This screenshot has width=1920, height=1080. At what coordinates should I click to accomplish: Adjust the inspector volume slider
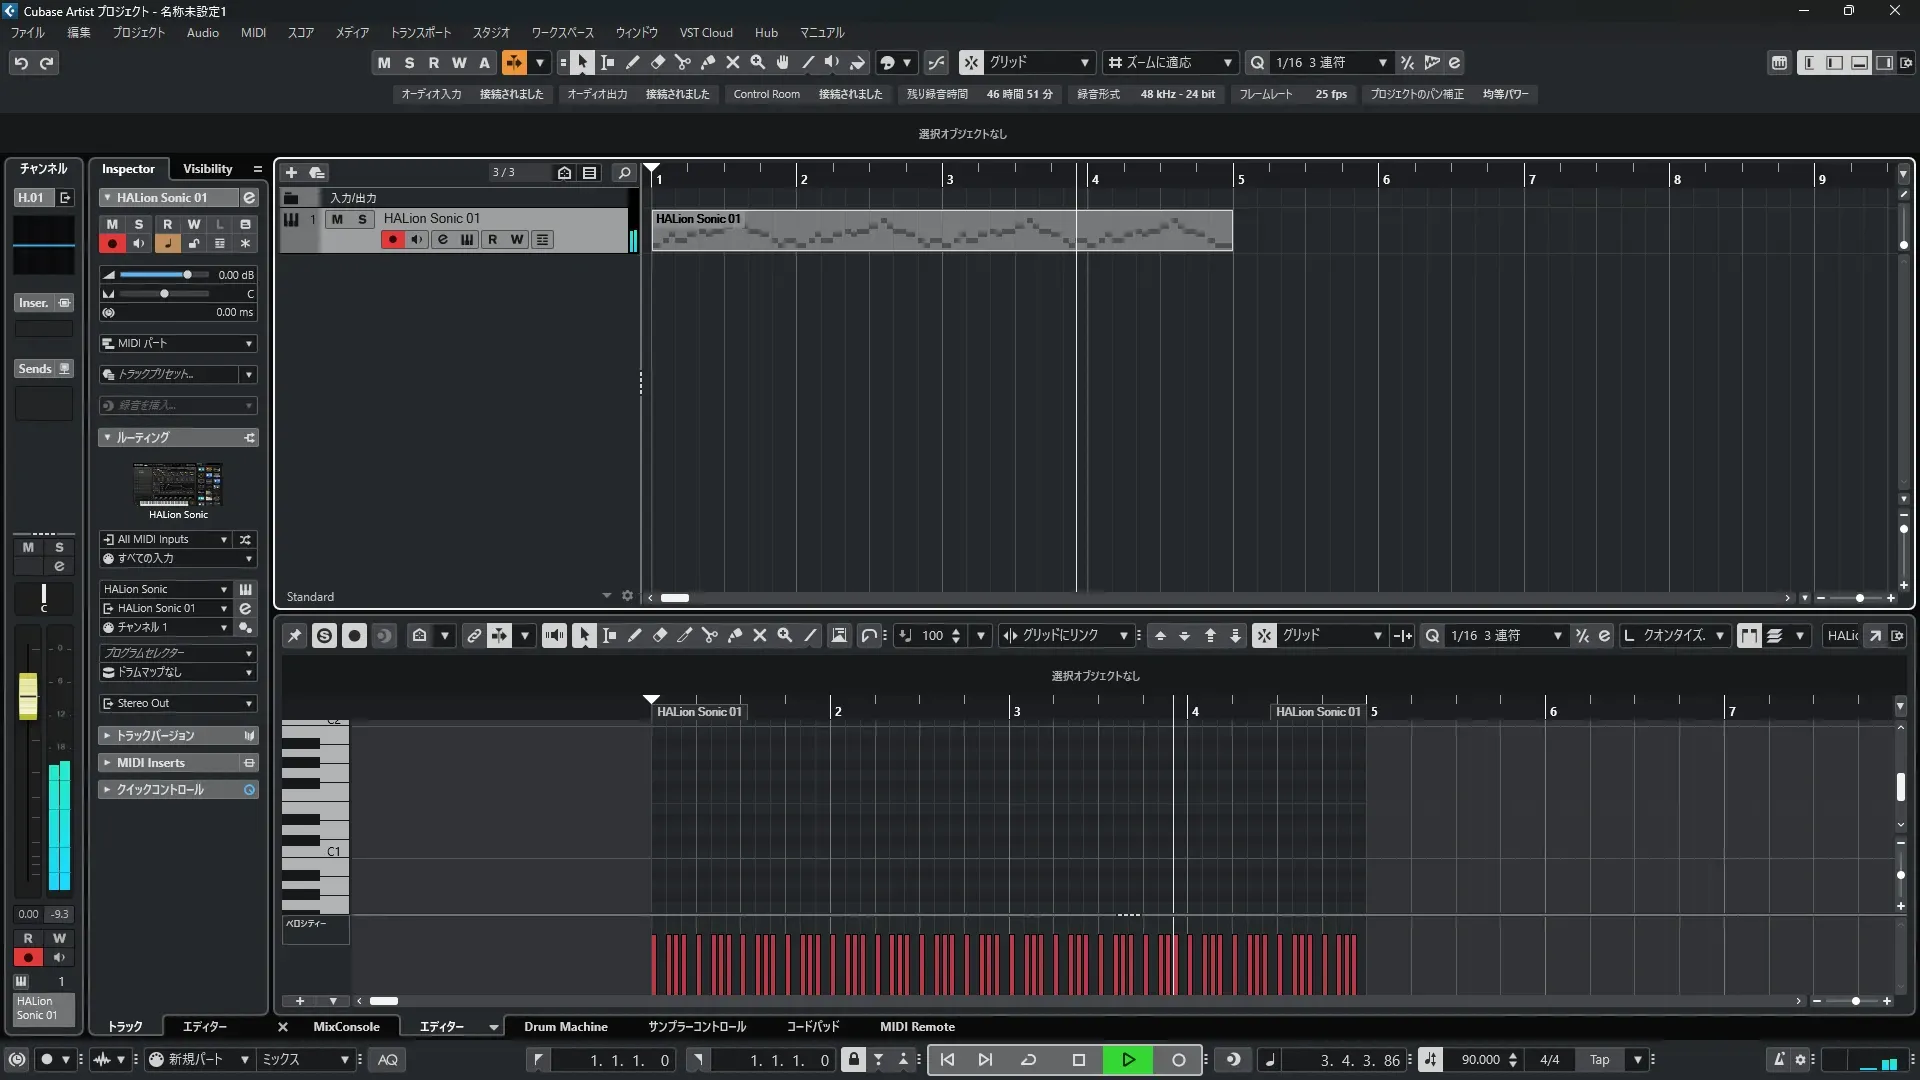click(186, 275)
